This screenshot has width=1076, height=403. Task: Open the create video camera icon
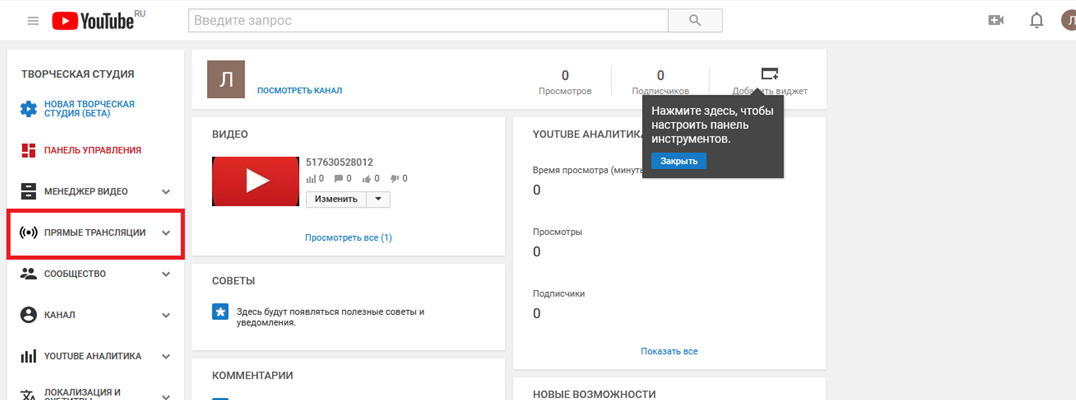[x=996, y=21]
